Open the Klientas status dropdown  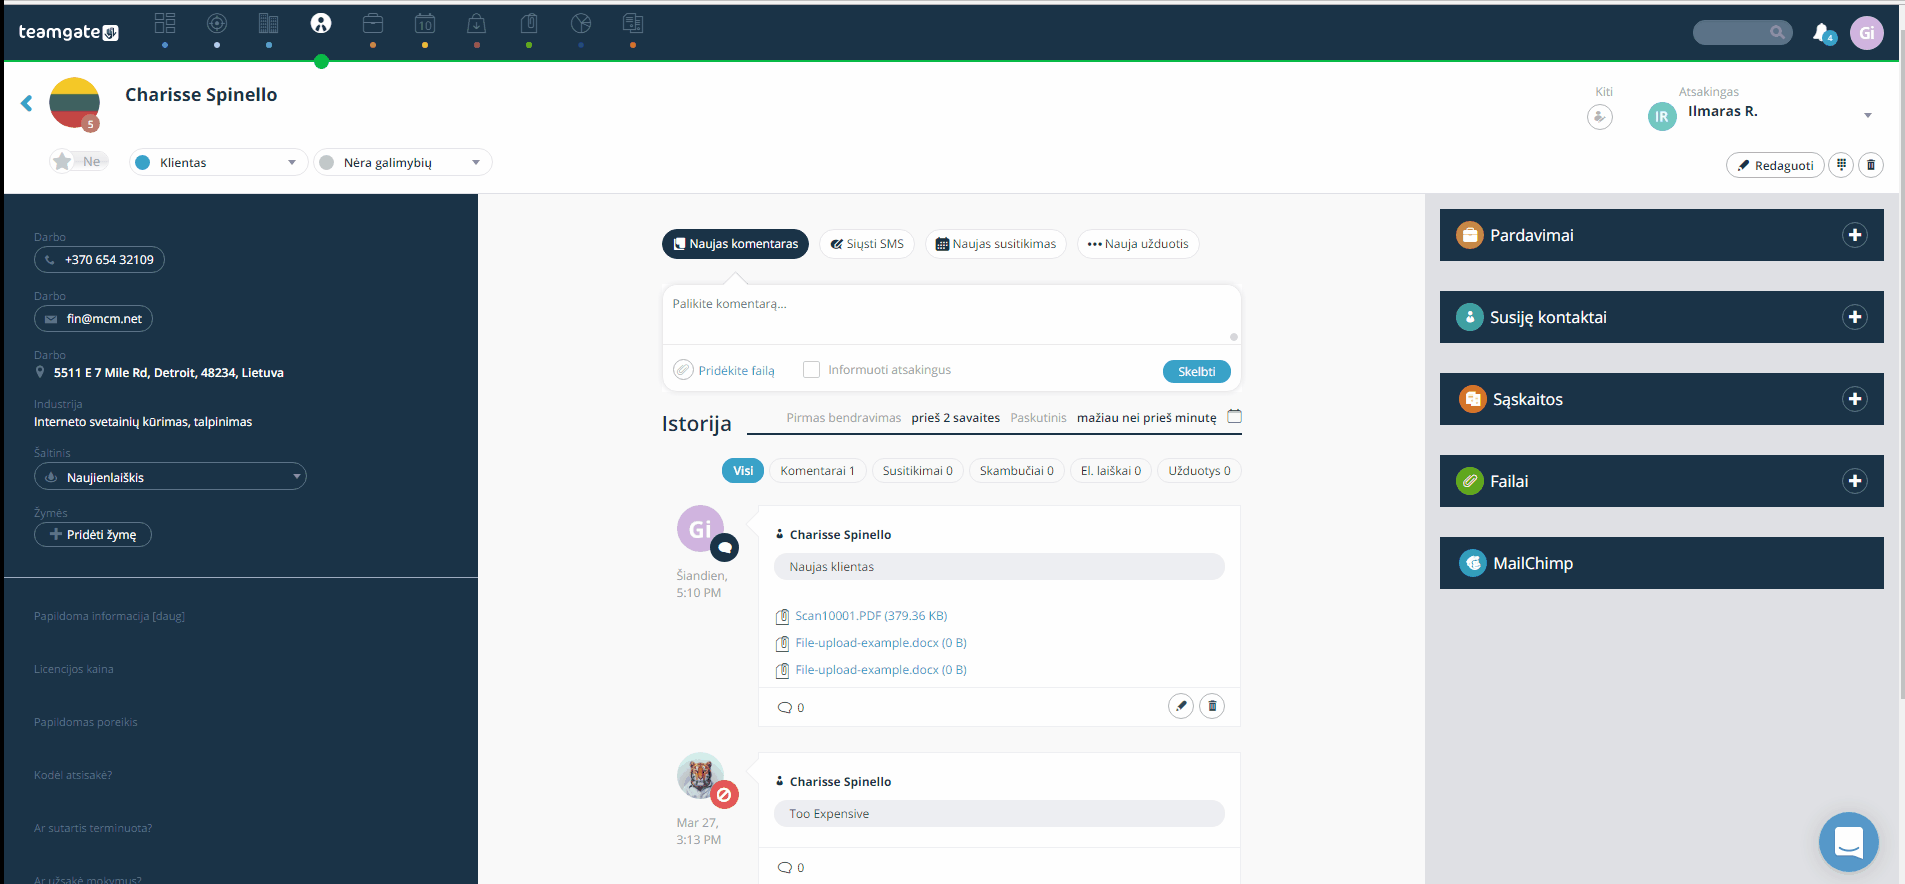tap(217, 162)
